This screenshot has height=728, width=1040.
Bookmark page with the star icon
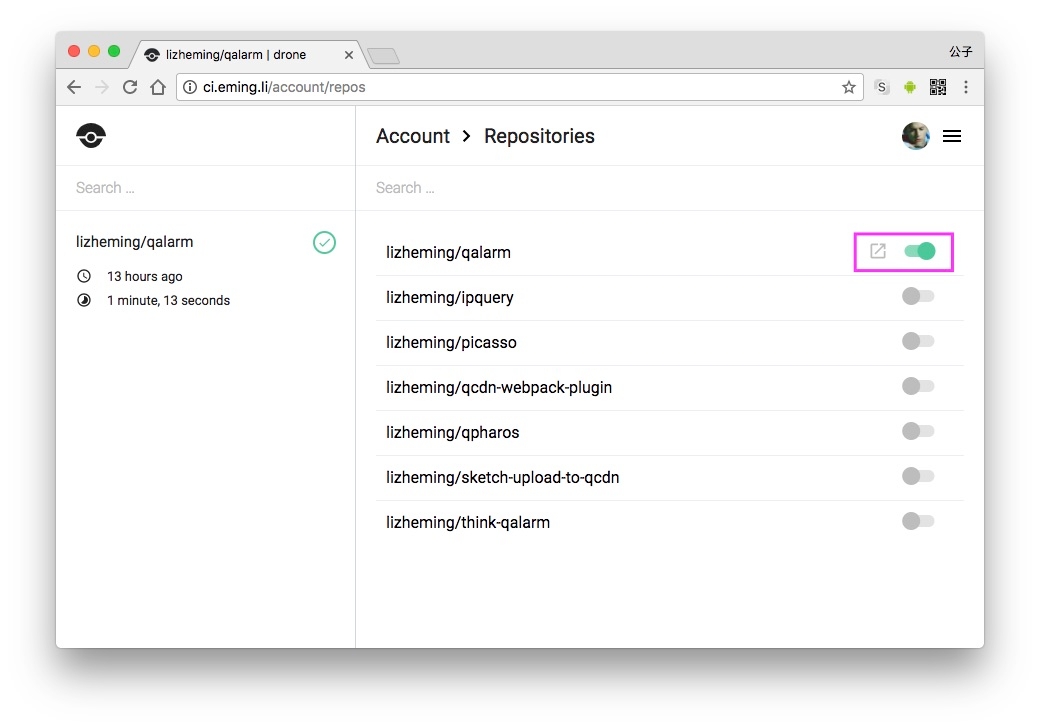[x=849, y=87]
